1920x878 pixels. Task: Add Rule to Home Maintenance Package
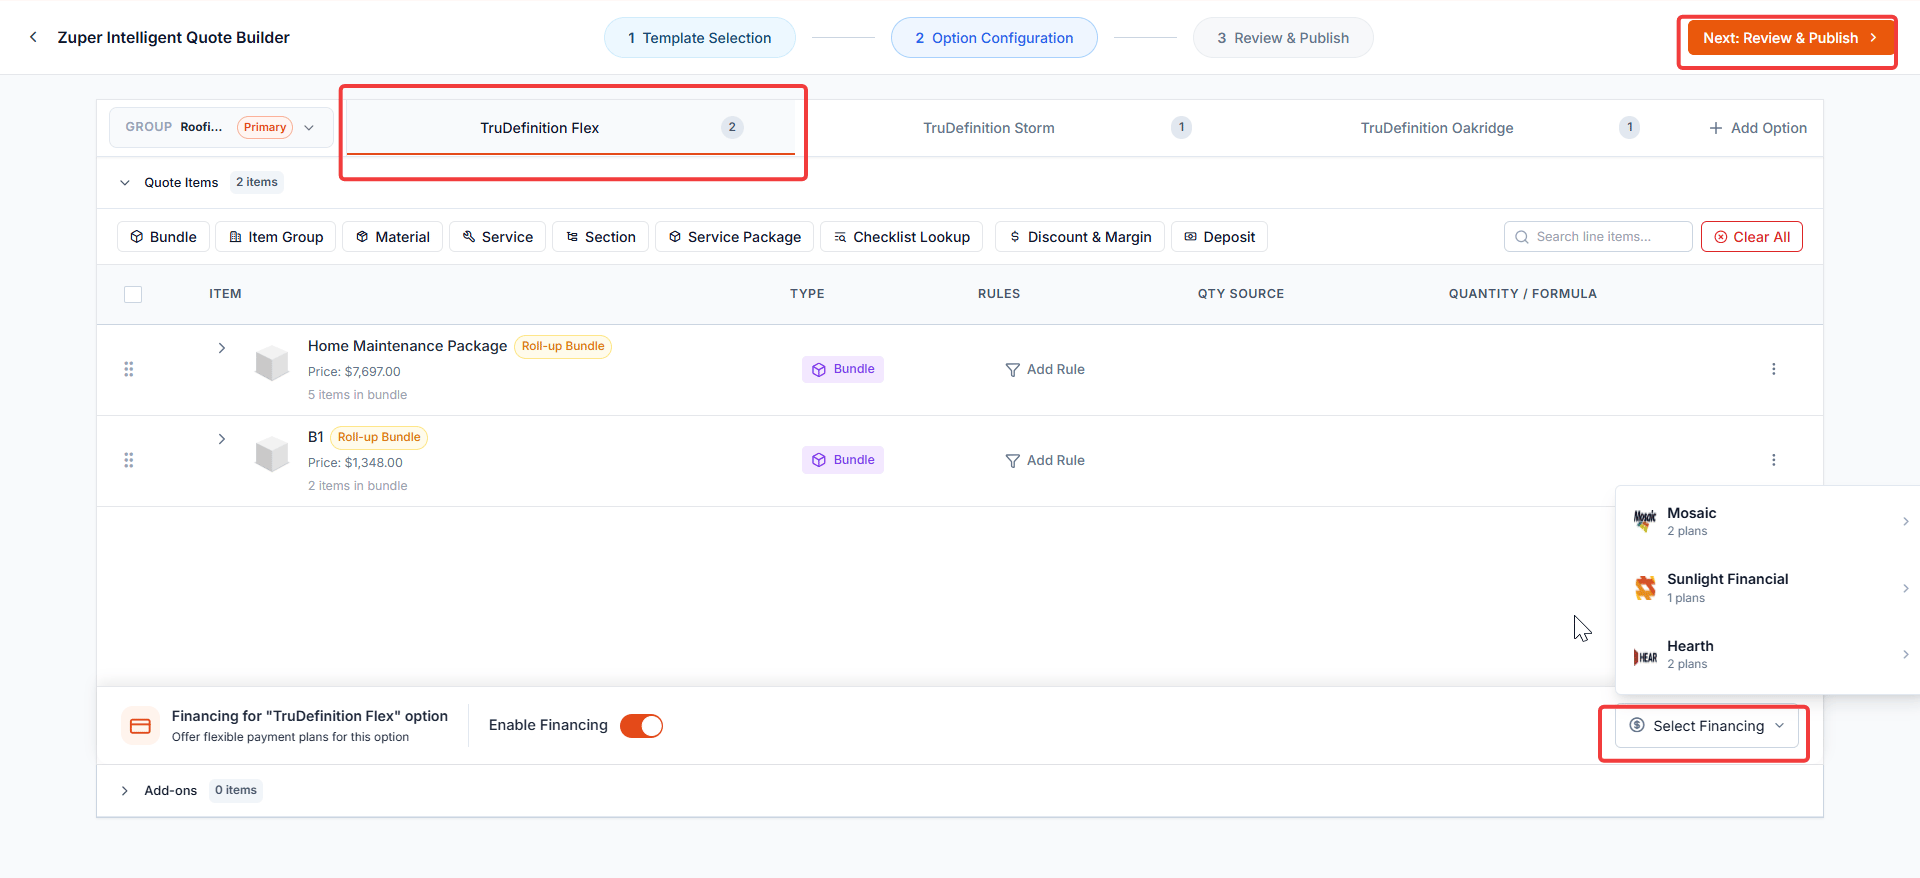tap(1045, 369)
